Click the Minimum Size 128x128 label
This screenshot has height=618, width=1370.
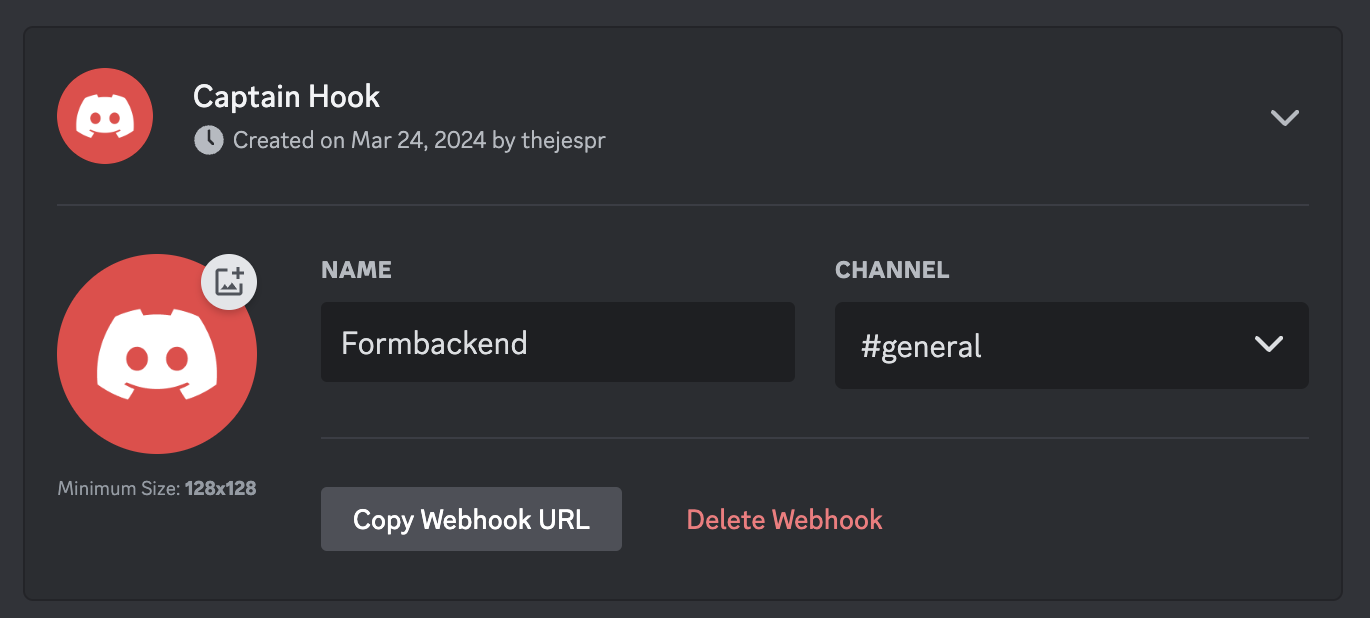(156, 488)
